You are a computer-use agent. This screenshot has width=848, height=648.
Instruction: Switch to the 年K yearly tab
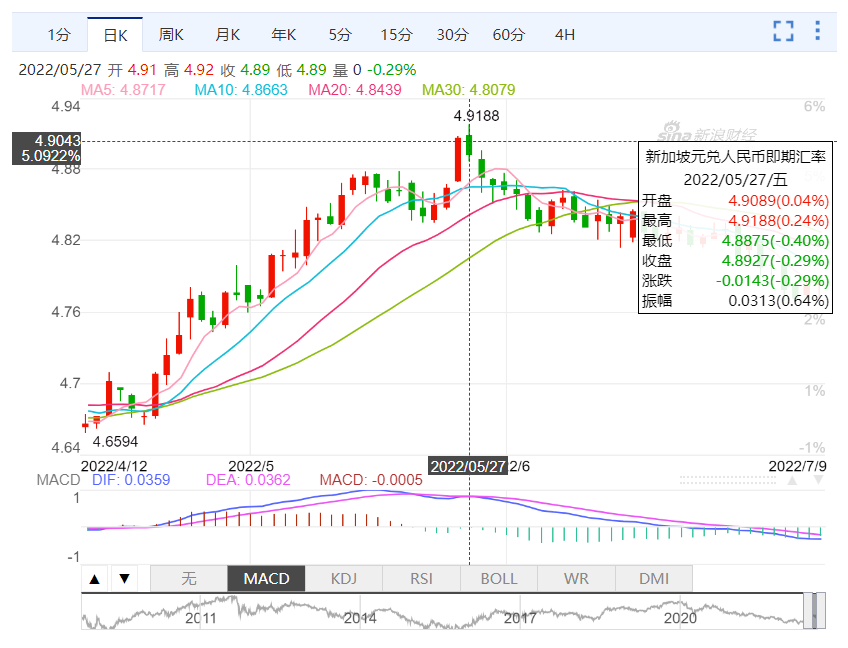283,35
